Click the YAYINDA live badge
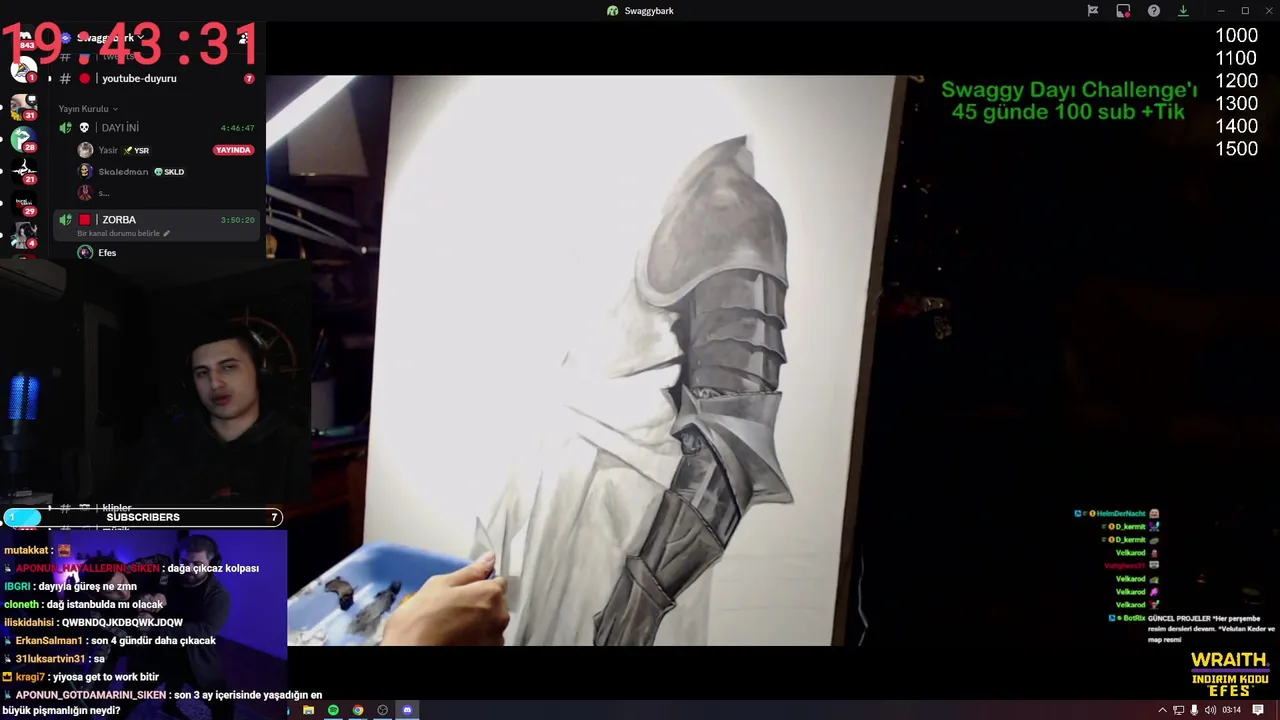The image size is (1280, 720). (233, 150)
